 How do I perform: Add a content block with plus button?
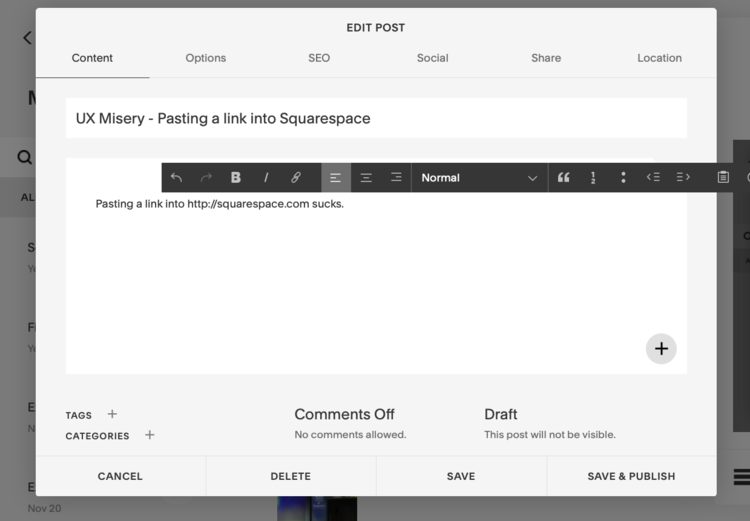tap(661, 349)
